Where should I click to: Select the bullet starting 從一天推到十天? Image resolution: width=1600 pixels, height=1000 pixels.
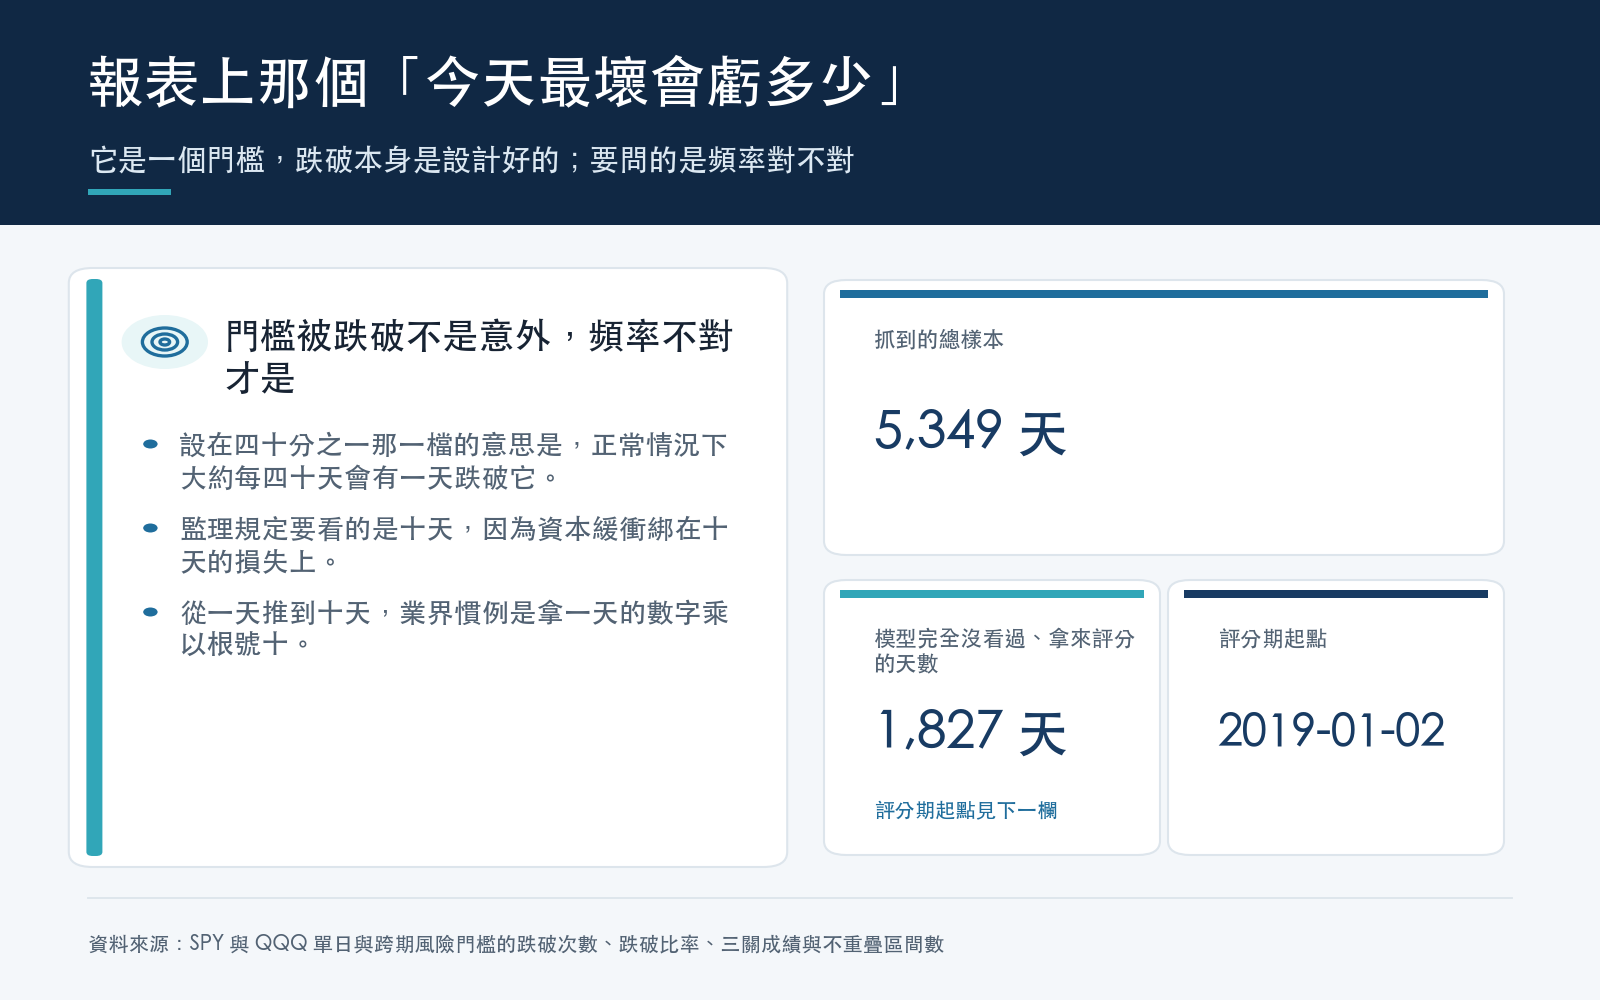click(x=454, y=628)
